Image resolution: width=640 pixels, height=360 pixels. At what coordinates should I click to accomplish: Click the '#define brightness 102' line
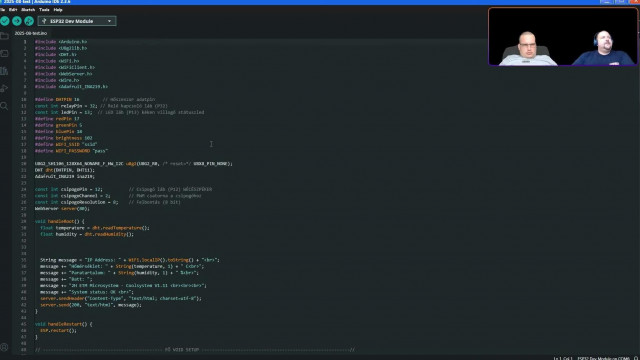pyautogui.click(x=63, y=138)
